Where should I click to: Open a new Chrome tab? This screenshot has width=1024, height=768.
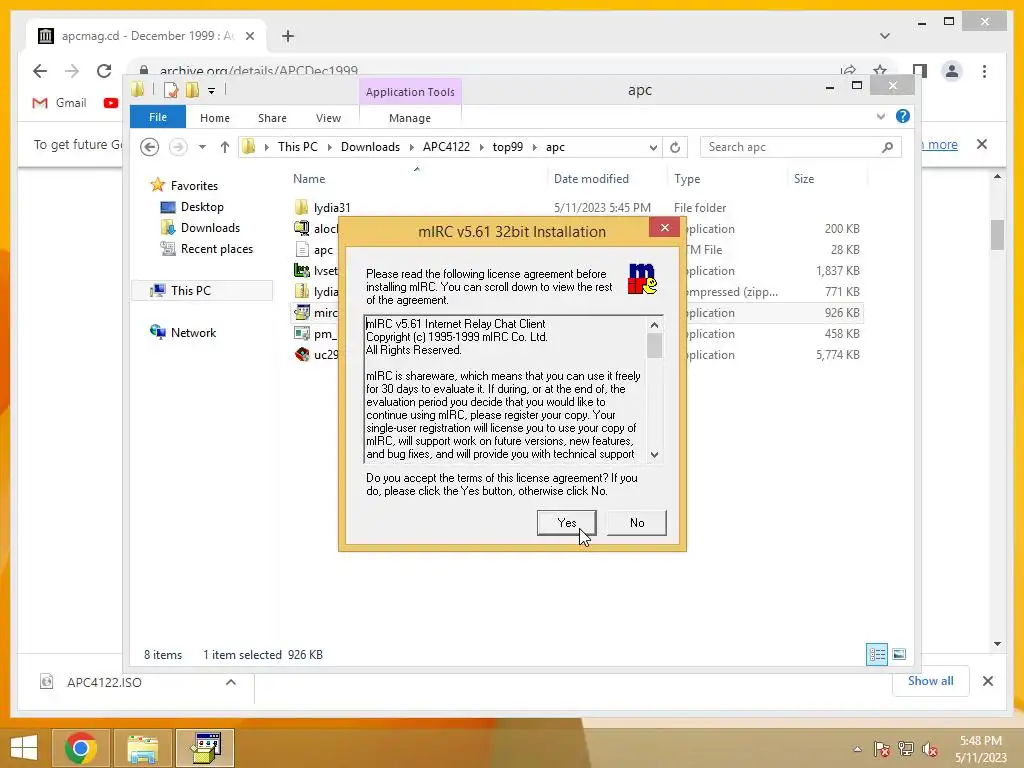[288, 36]
